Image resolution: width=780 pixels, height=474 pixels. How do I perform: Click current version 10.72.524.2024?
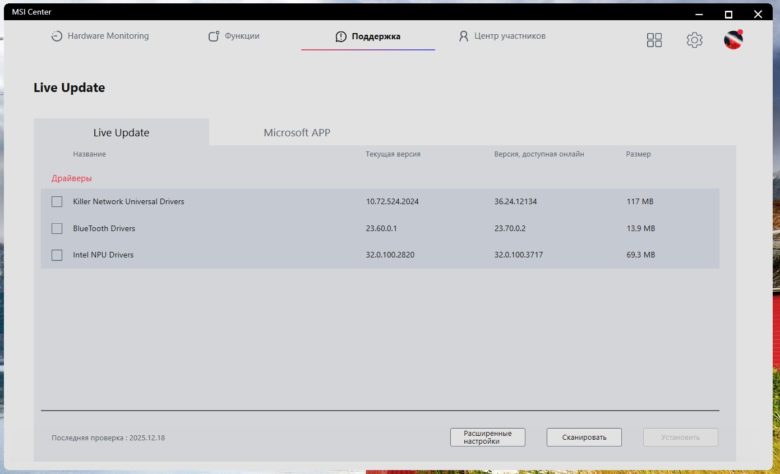tap(392, 201)
